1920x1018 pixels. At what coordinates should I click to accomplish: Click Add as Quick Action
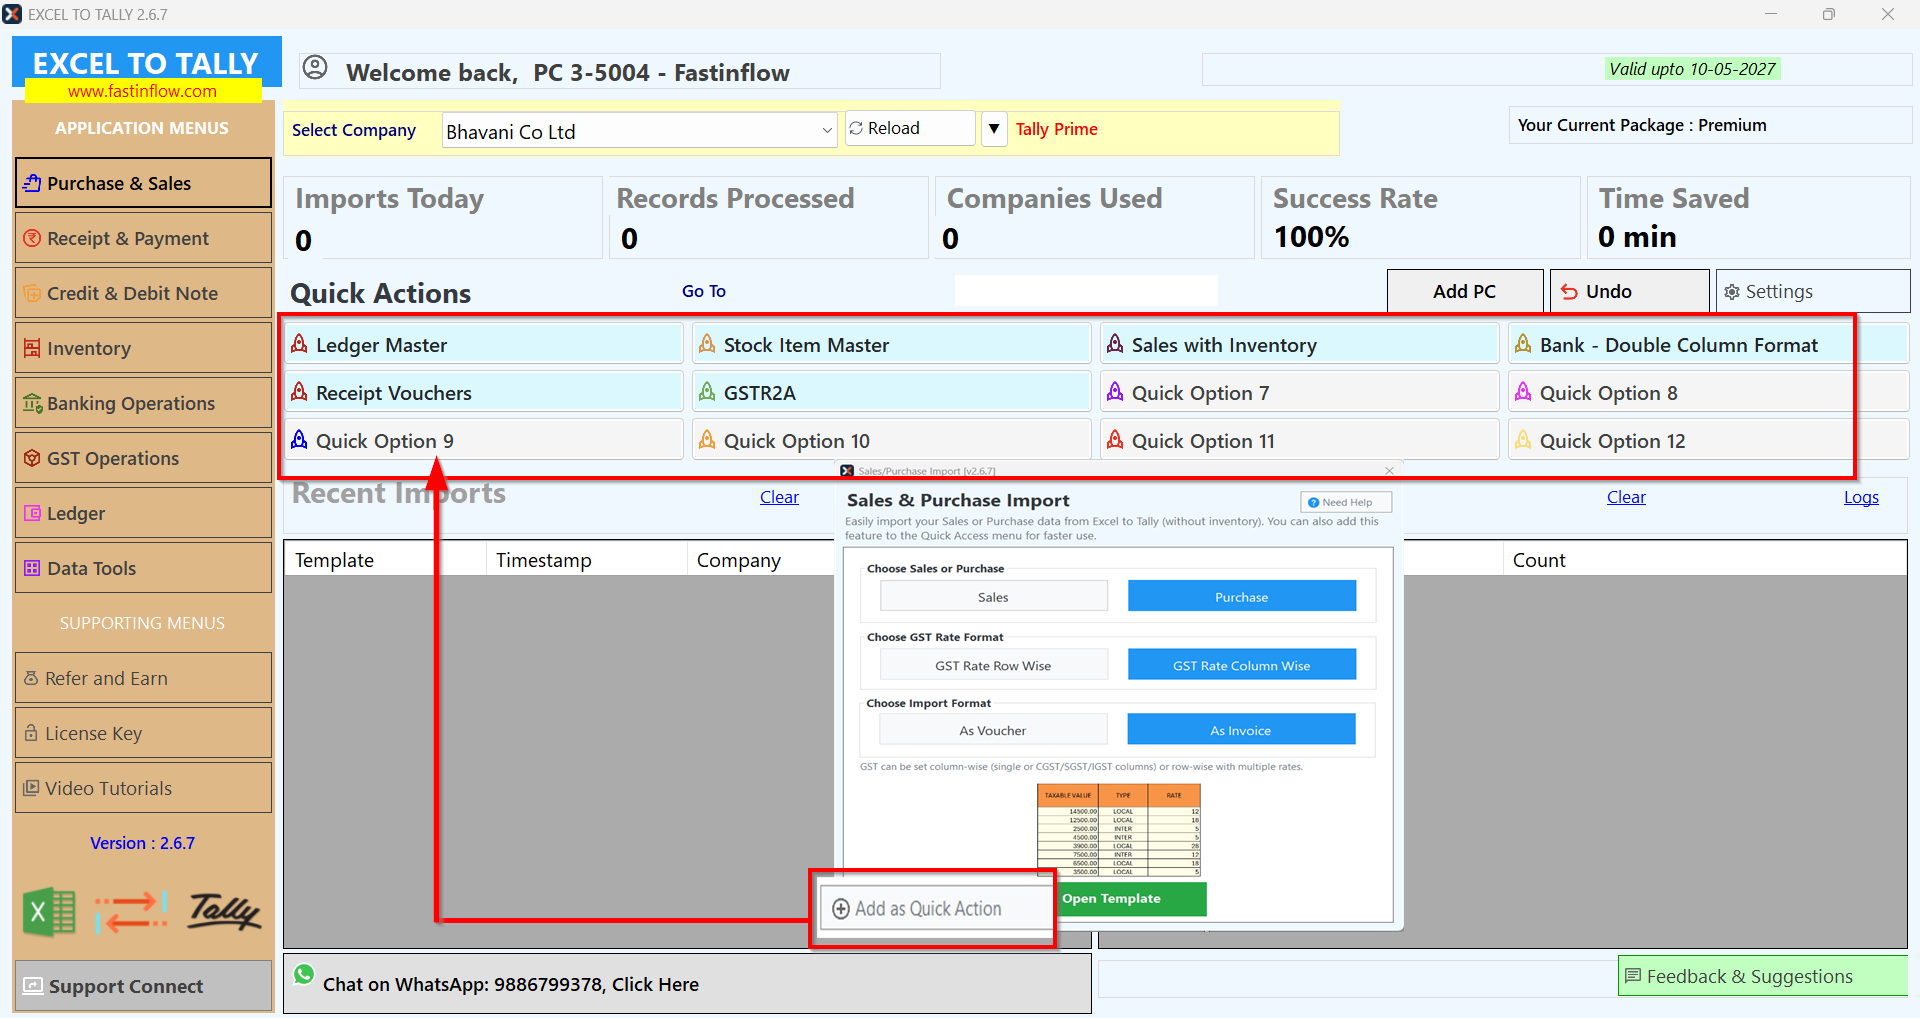(936, 908)
